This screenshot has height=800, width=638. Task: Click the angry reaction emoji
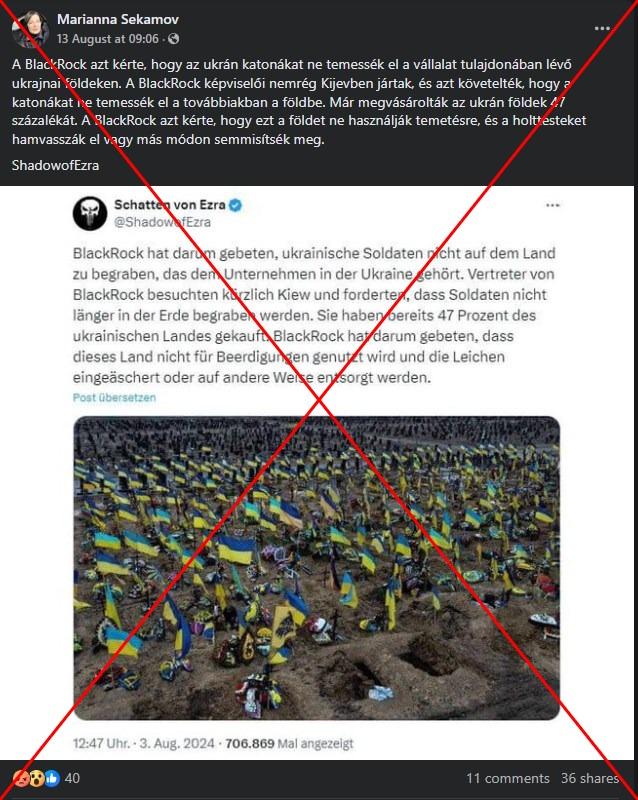pos(21,778)
